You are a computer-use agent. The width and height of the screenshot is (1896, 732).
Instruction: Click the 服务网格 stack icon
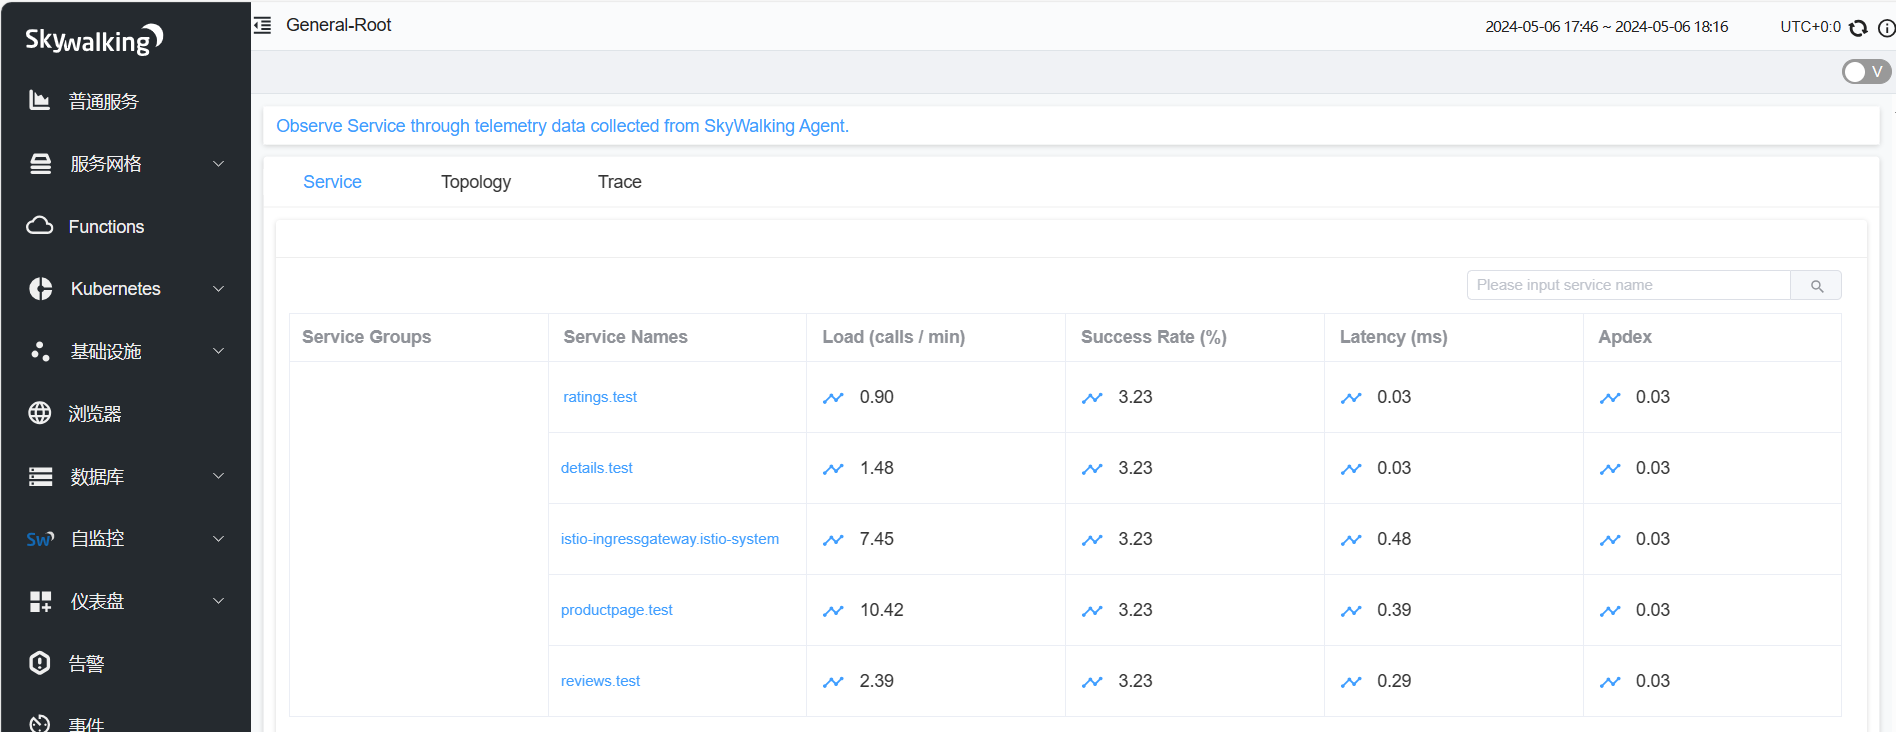(40, 164)
